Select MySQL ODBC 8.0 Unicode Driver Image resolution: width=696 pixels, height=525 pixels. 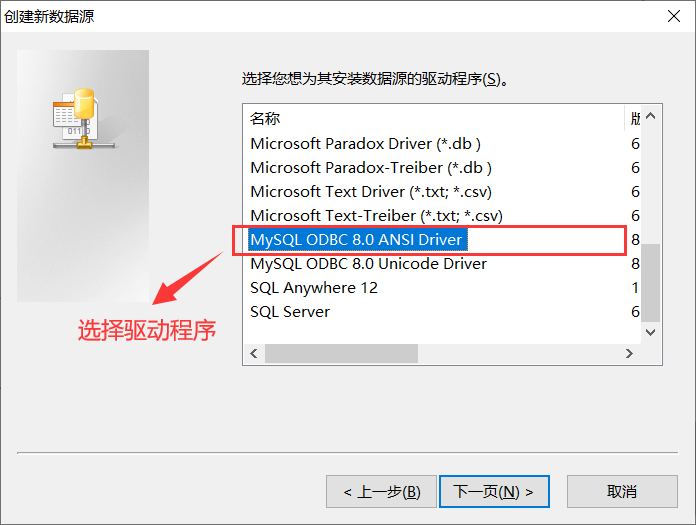(x=368, y=264)
